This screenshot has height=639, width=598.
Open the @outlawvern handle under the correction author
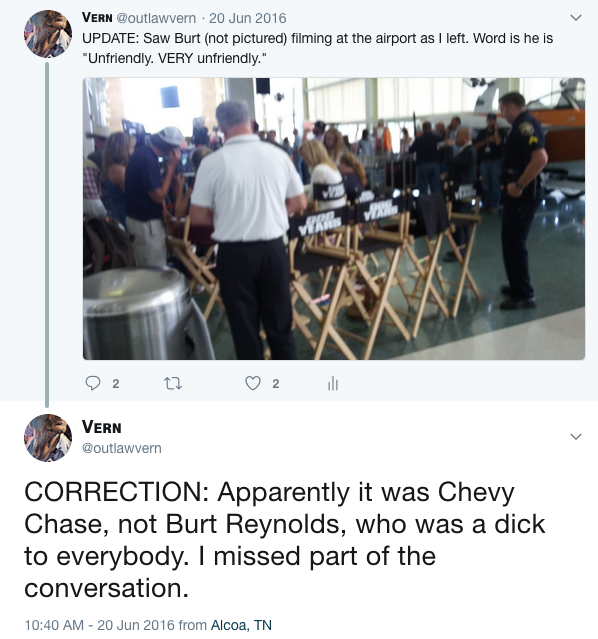click(121, 448)
